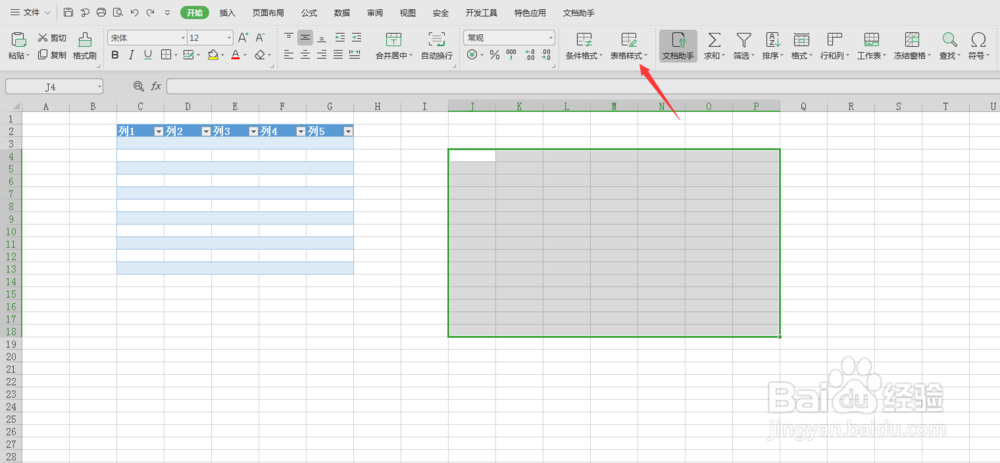
Task: Click the Print icon in quick access bar
Action: tap(101, 12)
